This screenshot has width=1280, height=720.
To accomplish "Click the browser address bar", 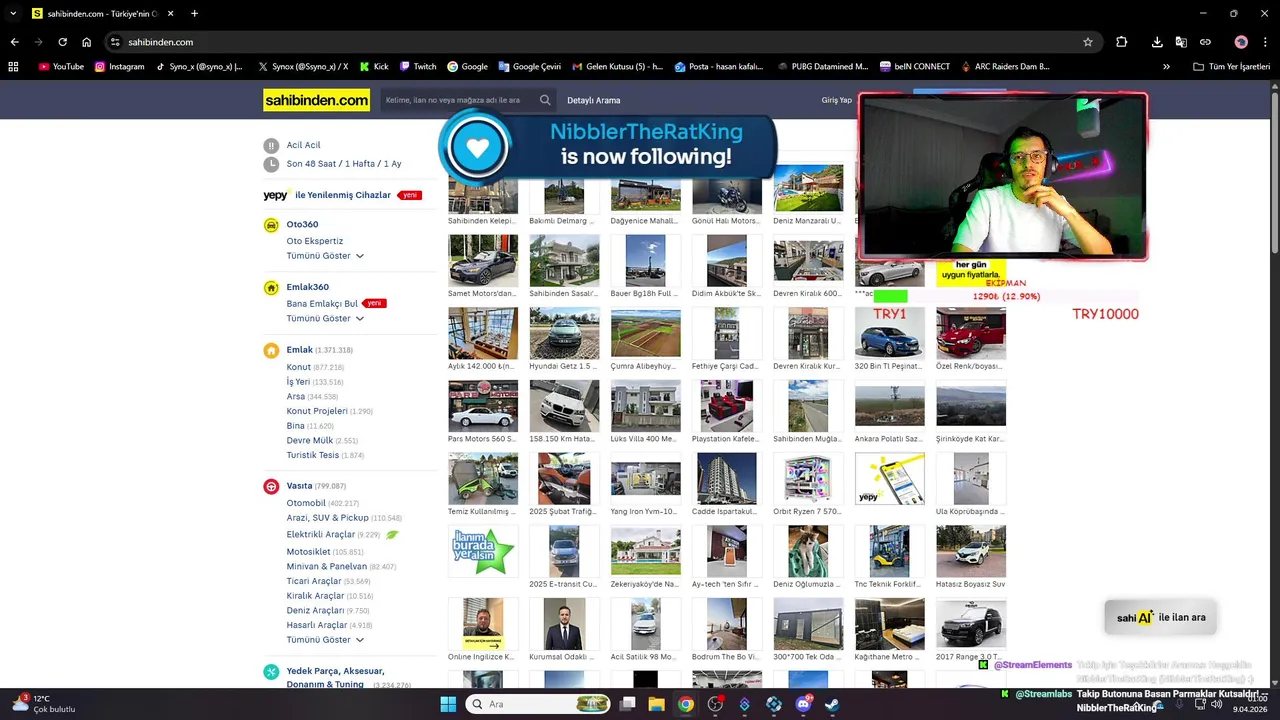I will pyautogui.click(x=600, y=42).
